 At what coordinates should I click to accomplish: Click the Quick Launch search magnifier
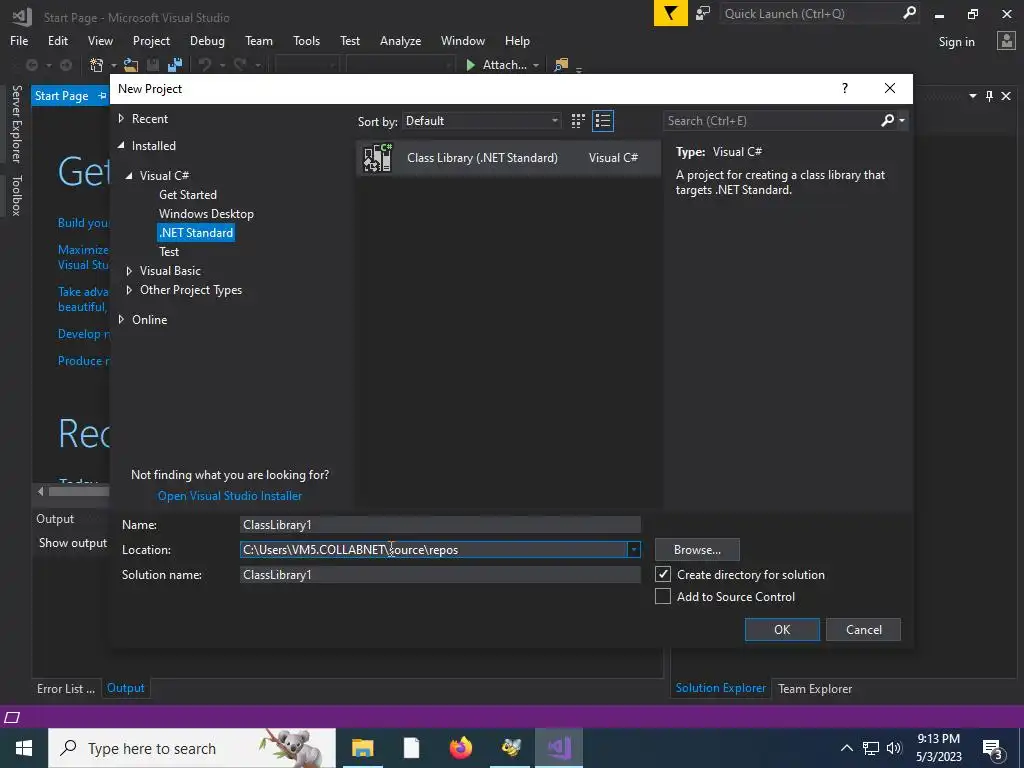coord(908,13)
